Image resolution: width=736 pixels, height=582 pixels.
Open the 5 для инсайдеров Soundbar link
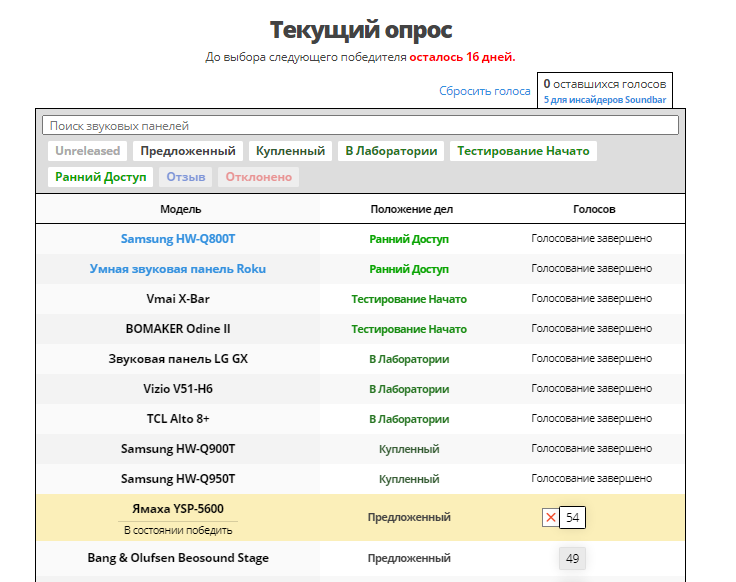tap(604, 100)
